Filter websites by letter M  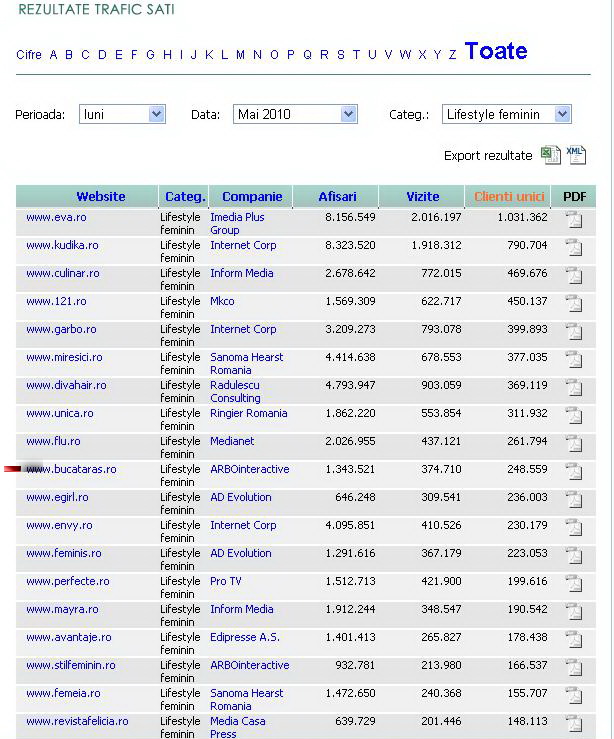coord(240,55)
